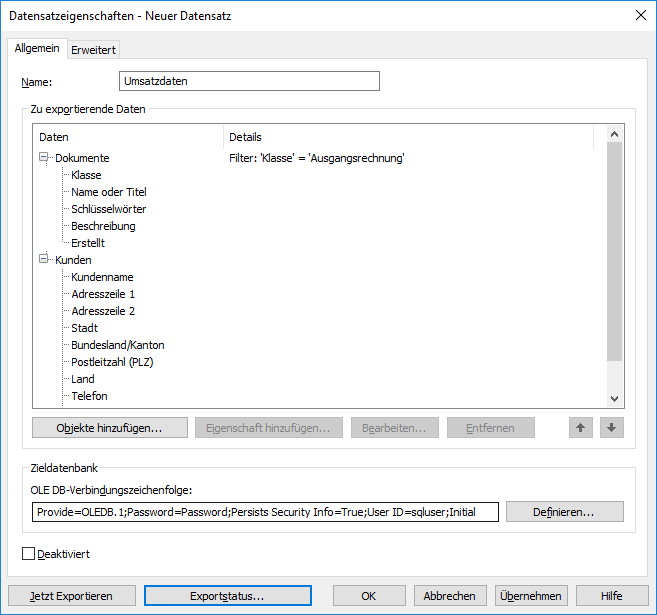
Task: Collapse the Dokumente tree node
Action: click(x=43, y=158)
